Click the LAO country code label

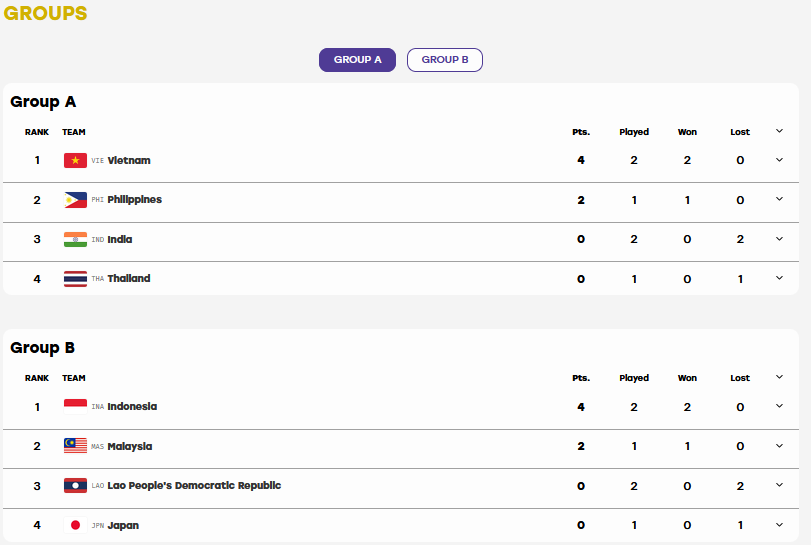[x=98, y=486]
